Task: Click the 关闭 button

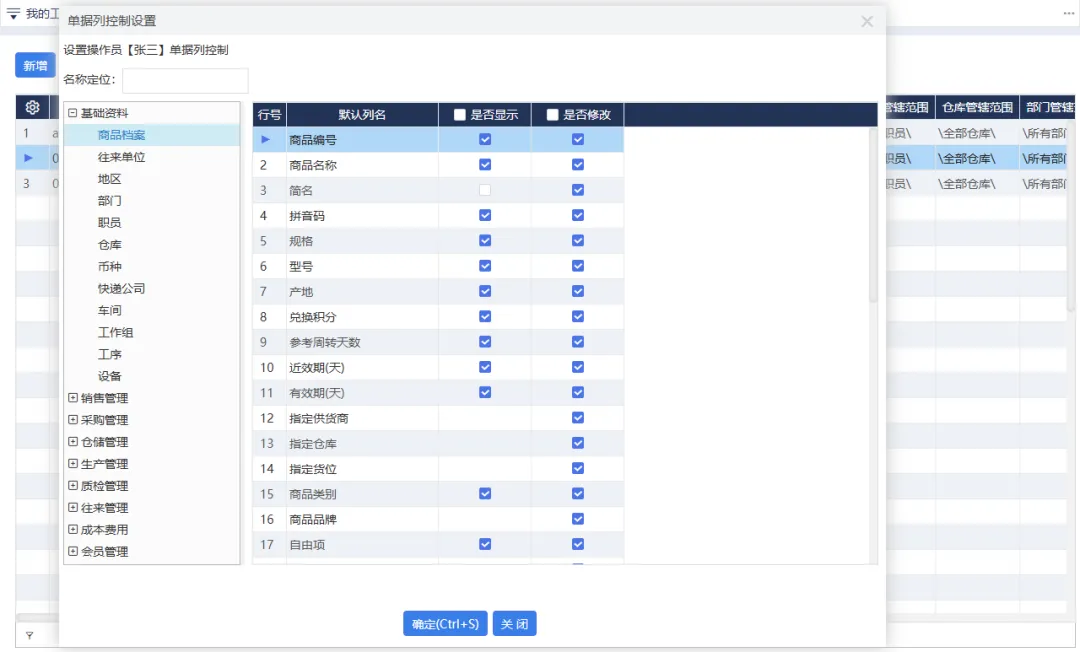Action: [514, 624]
